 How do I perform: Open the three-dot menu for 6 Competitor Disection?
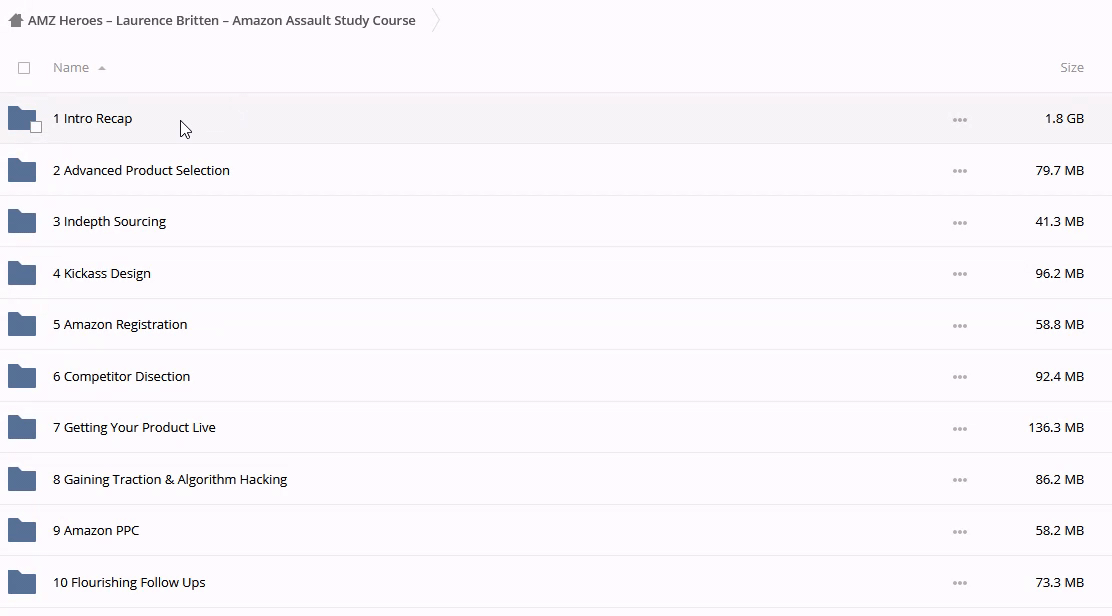coord(959,377)
